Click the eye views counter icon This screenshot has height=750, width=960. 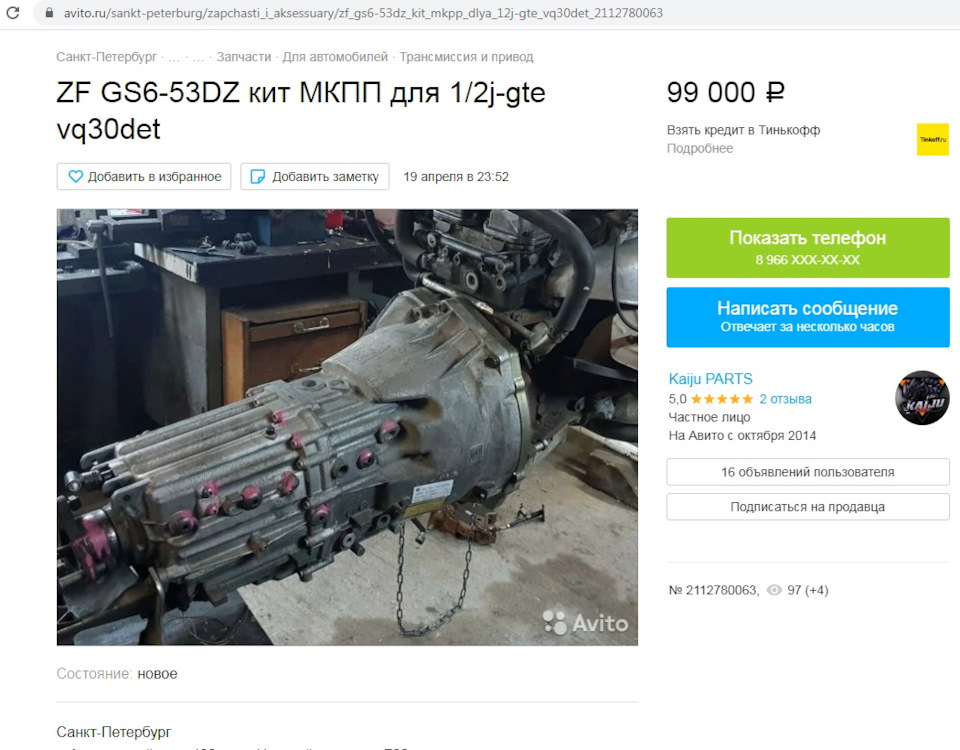click(x=774, y=590)
